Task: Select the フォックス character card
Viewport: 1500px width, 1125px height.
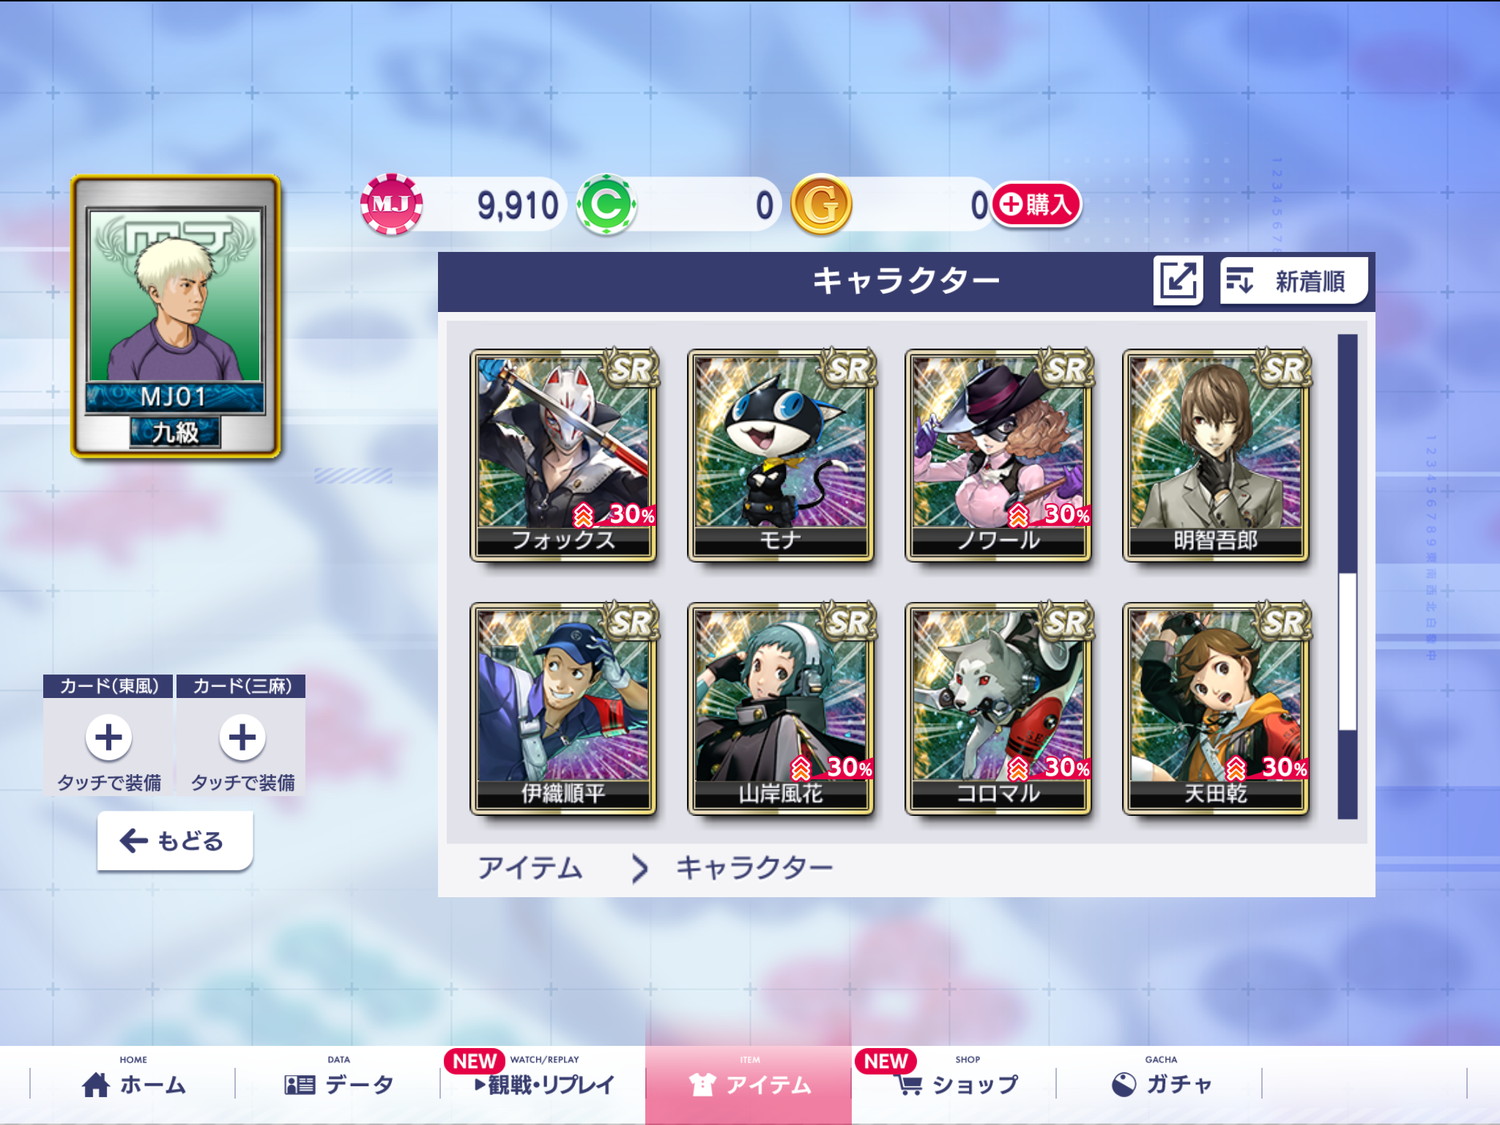Action: click(x=563, y=455)
